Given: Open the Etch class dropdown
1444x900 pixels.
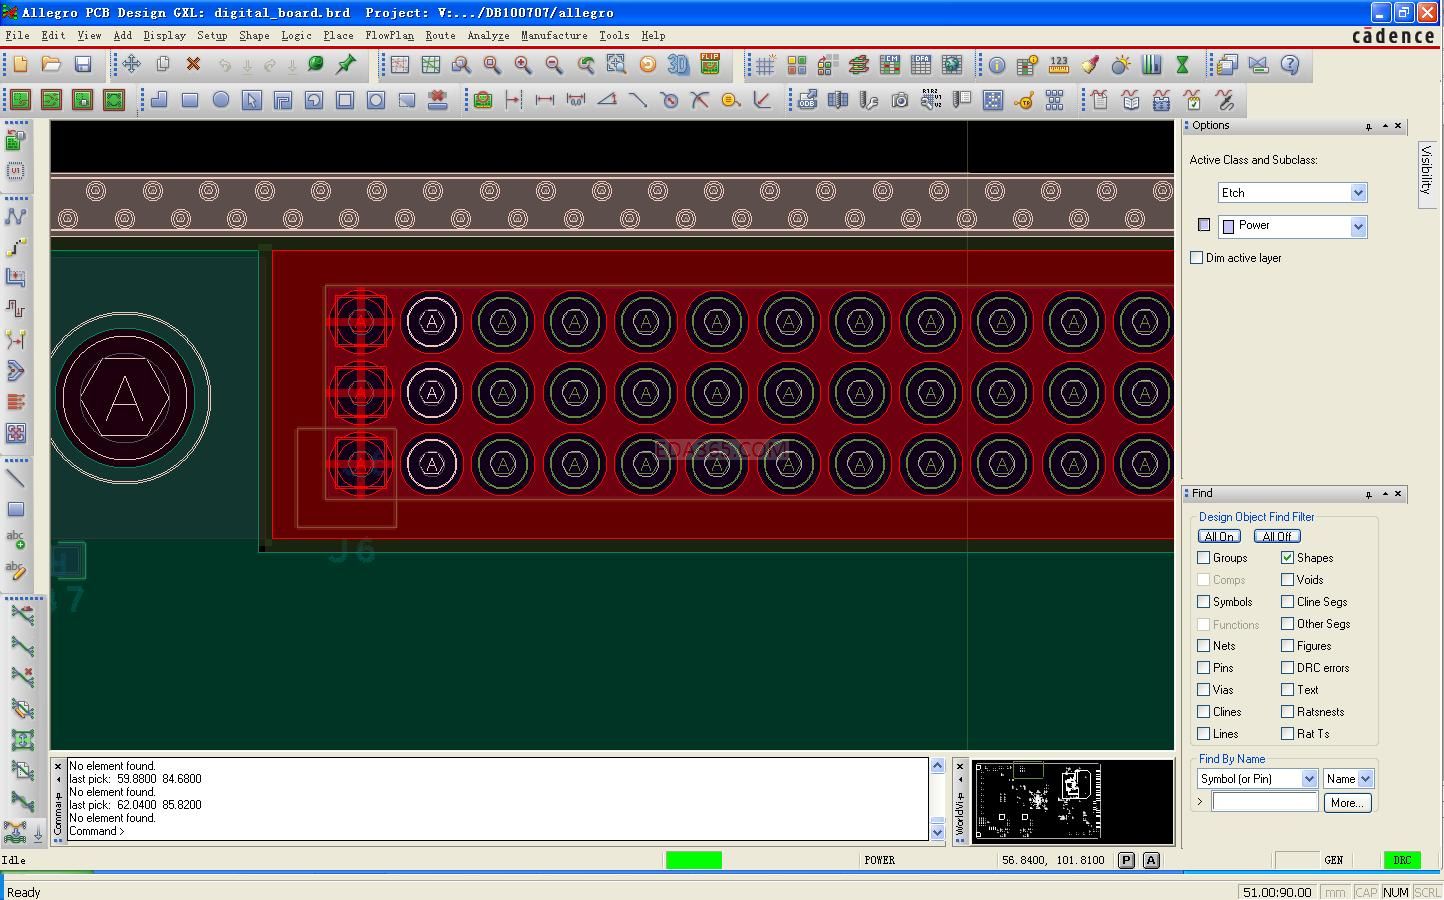Looking at the screenshot, I should [1358, 193].
